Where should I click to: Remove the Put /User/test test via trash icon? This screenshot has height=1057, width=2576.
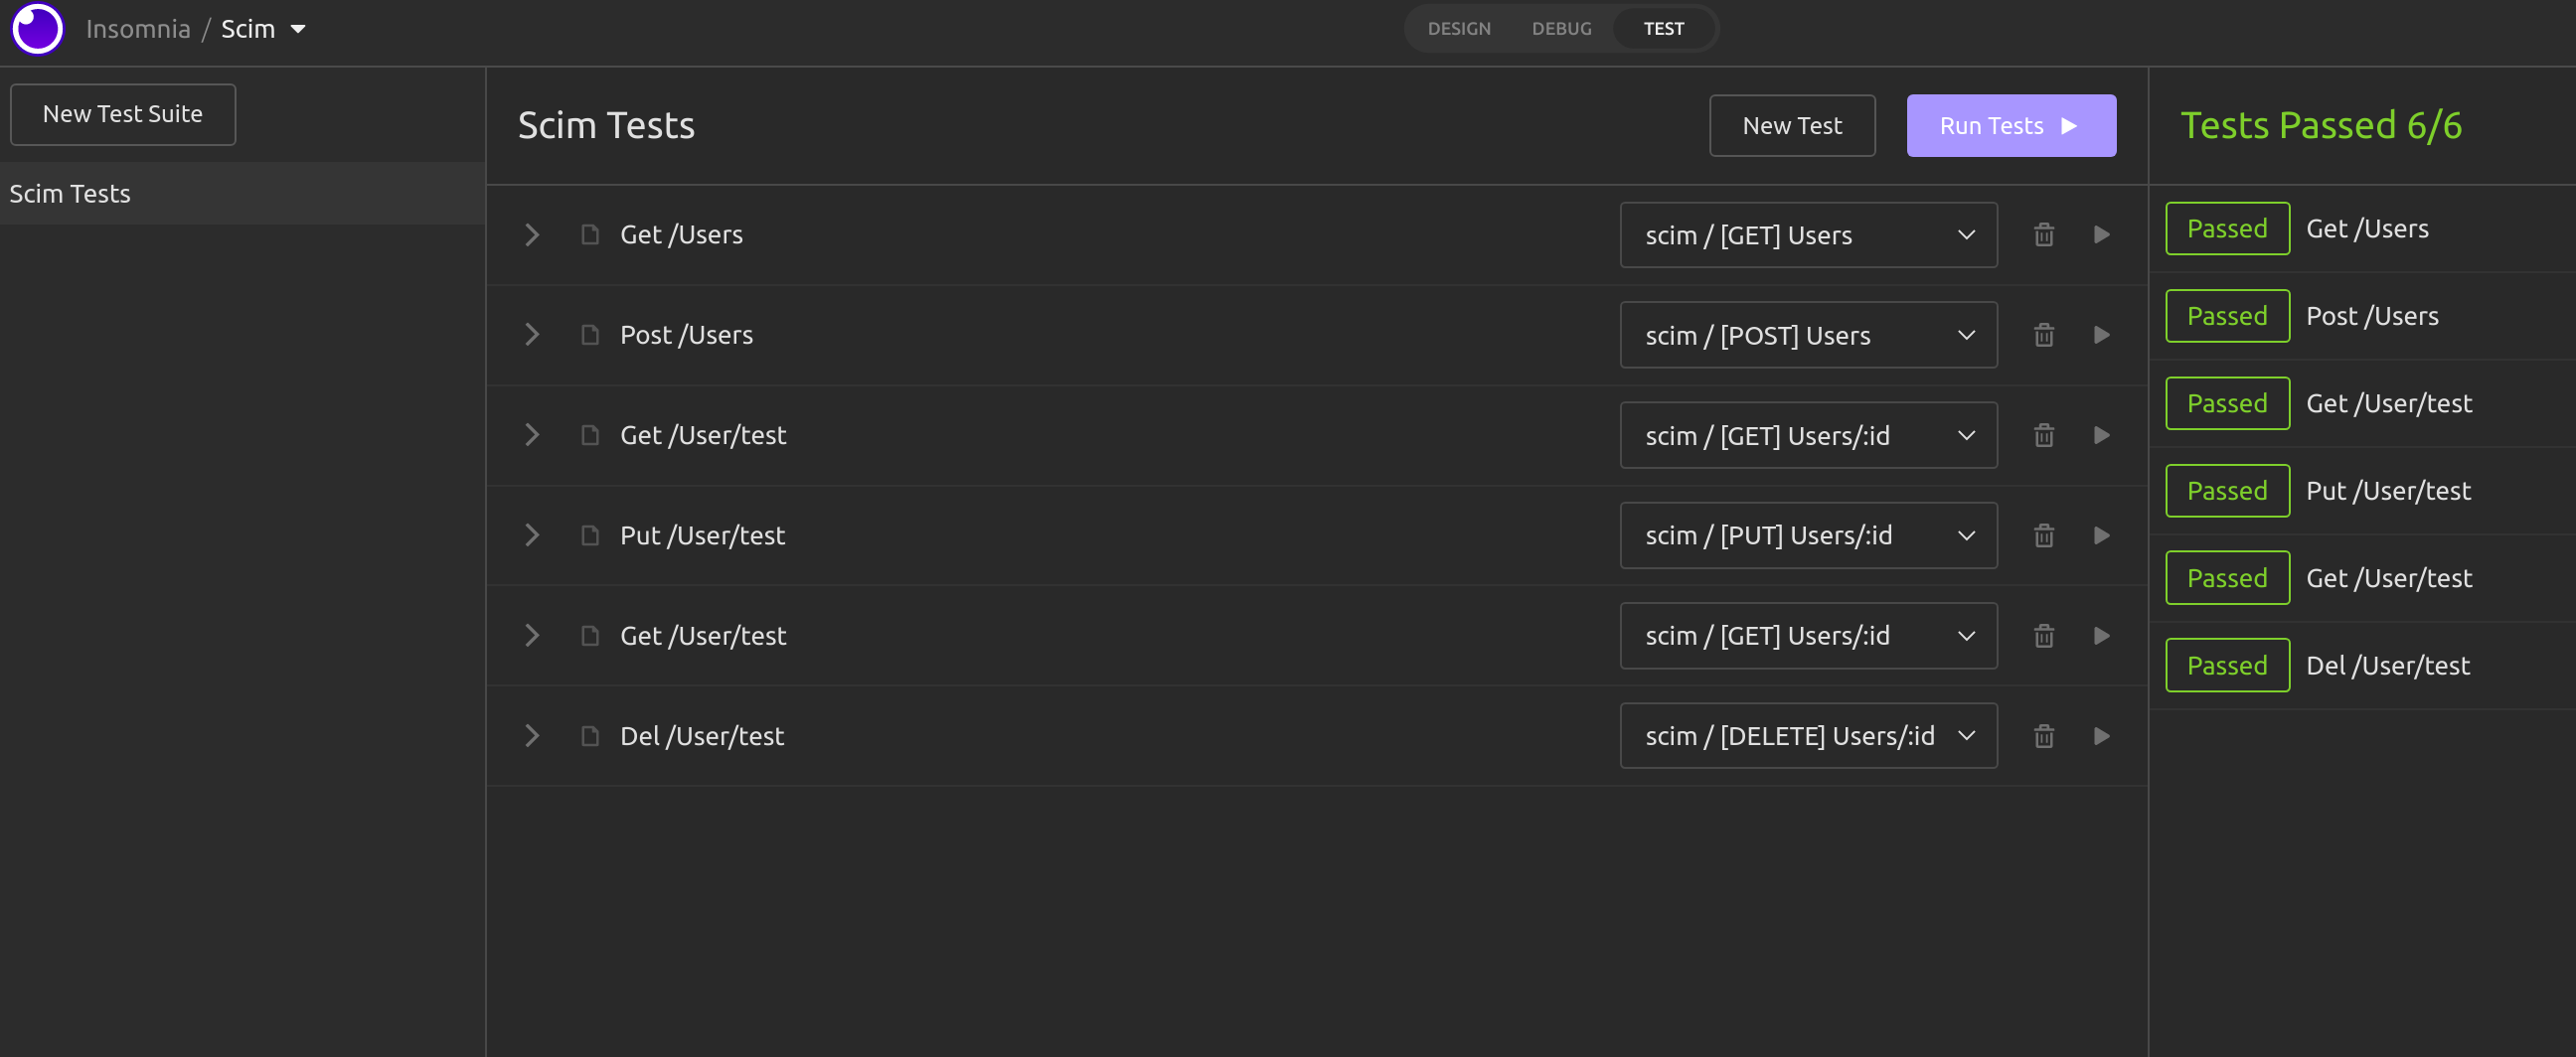pos(2043,536)
